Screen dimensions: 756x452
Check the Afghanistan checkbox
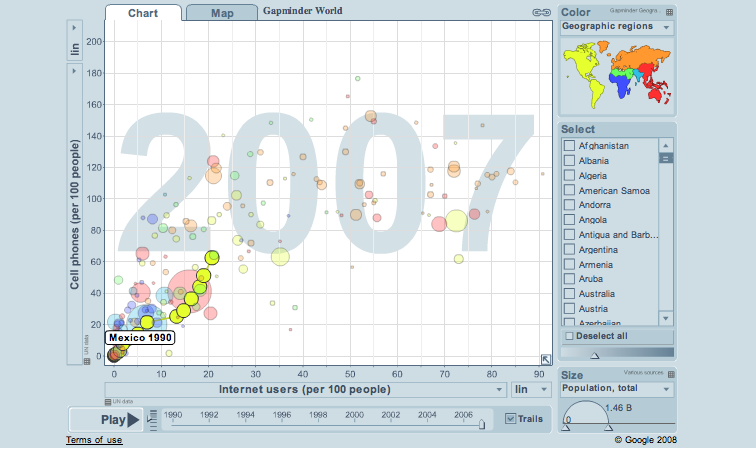(569, 146)
